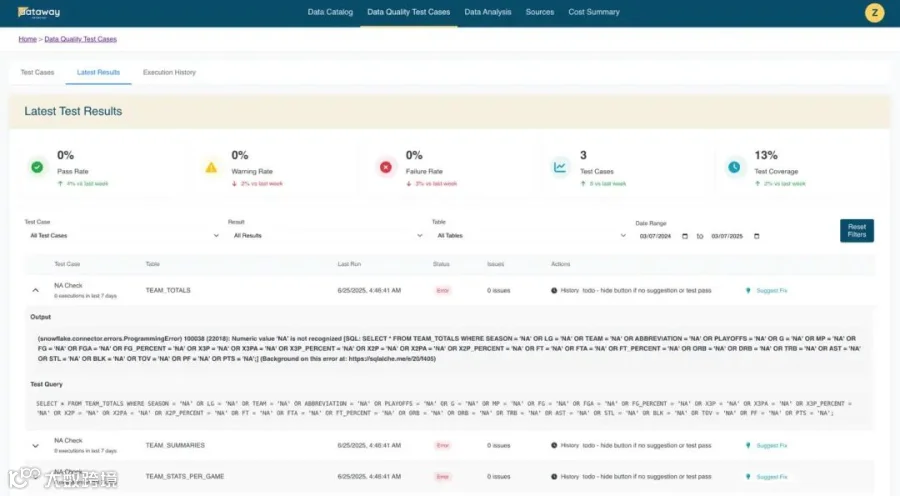The height and width of the screenshot is (496, 900).
Task: Click the Error status badge for TEAM_TOTALS
Action: point(443,290)
